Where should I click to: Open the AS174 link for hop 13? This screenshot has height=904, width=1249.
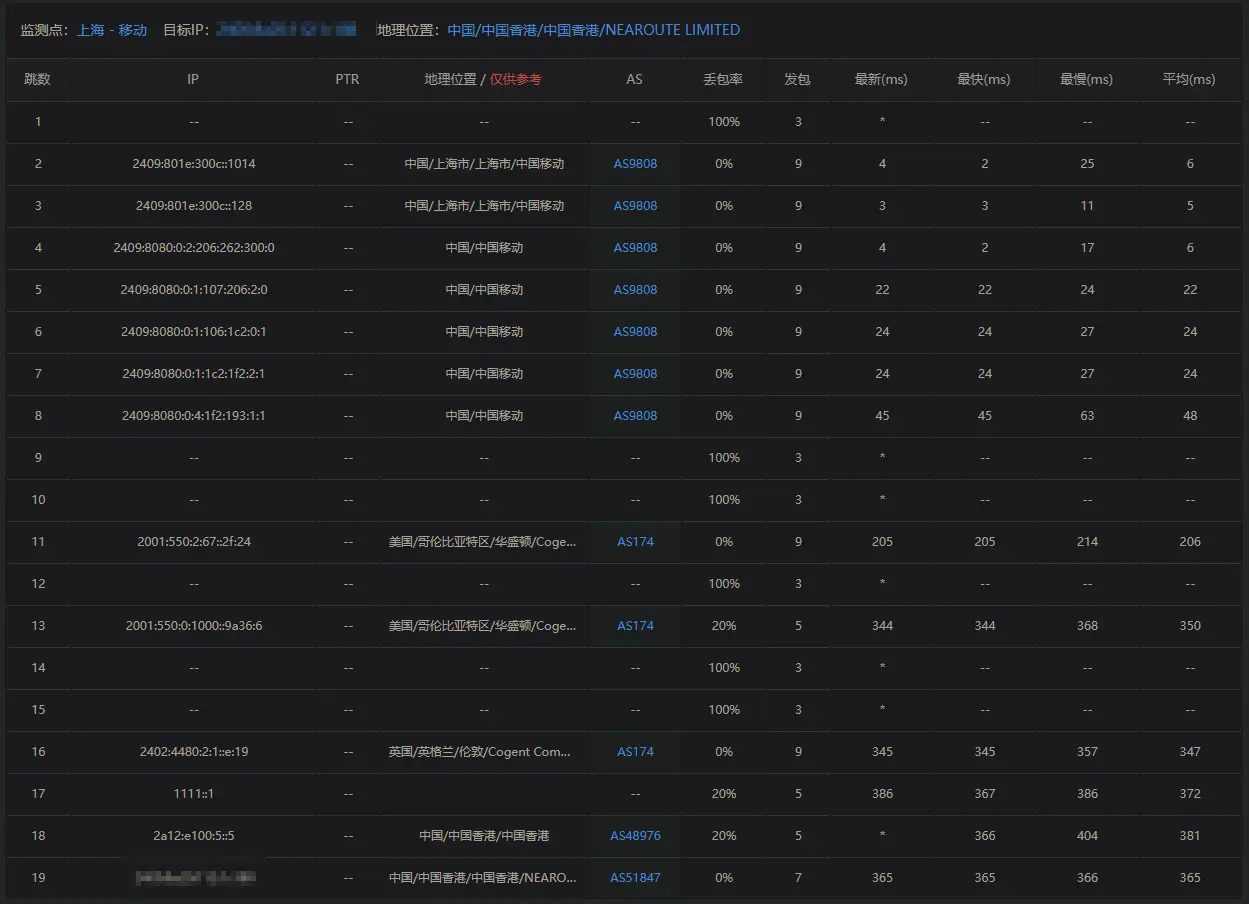pos(635,626)
